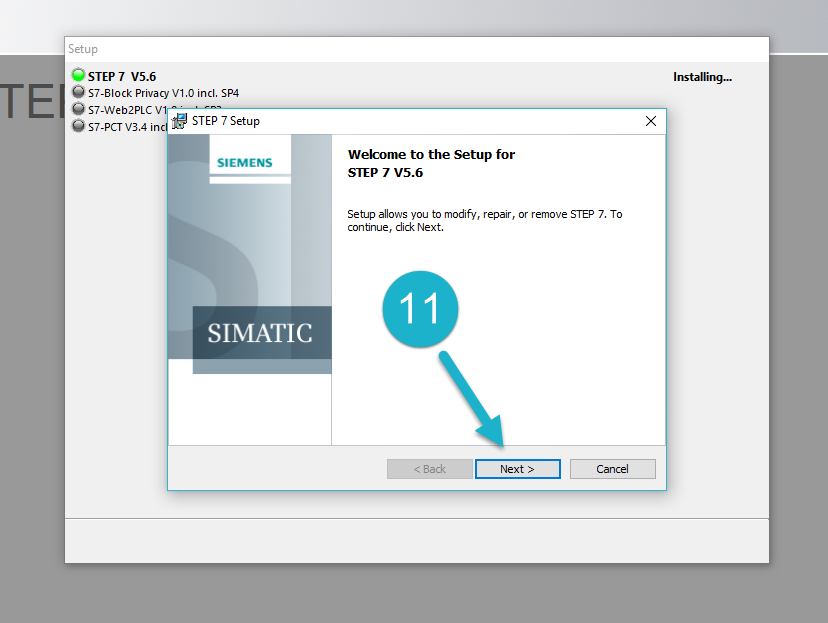The height and width of the screenshot is (623, 828).
Task: Click the Next > button
Action: click(518, 469)
